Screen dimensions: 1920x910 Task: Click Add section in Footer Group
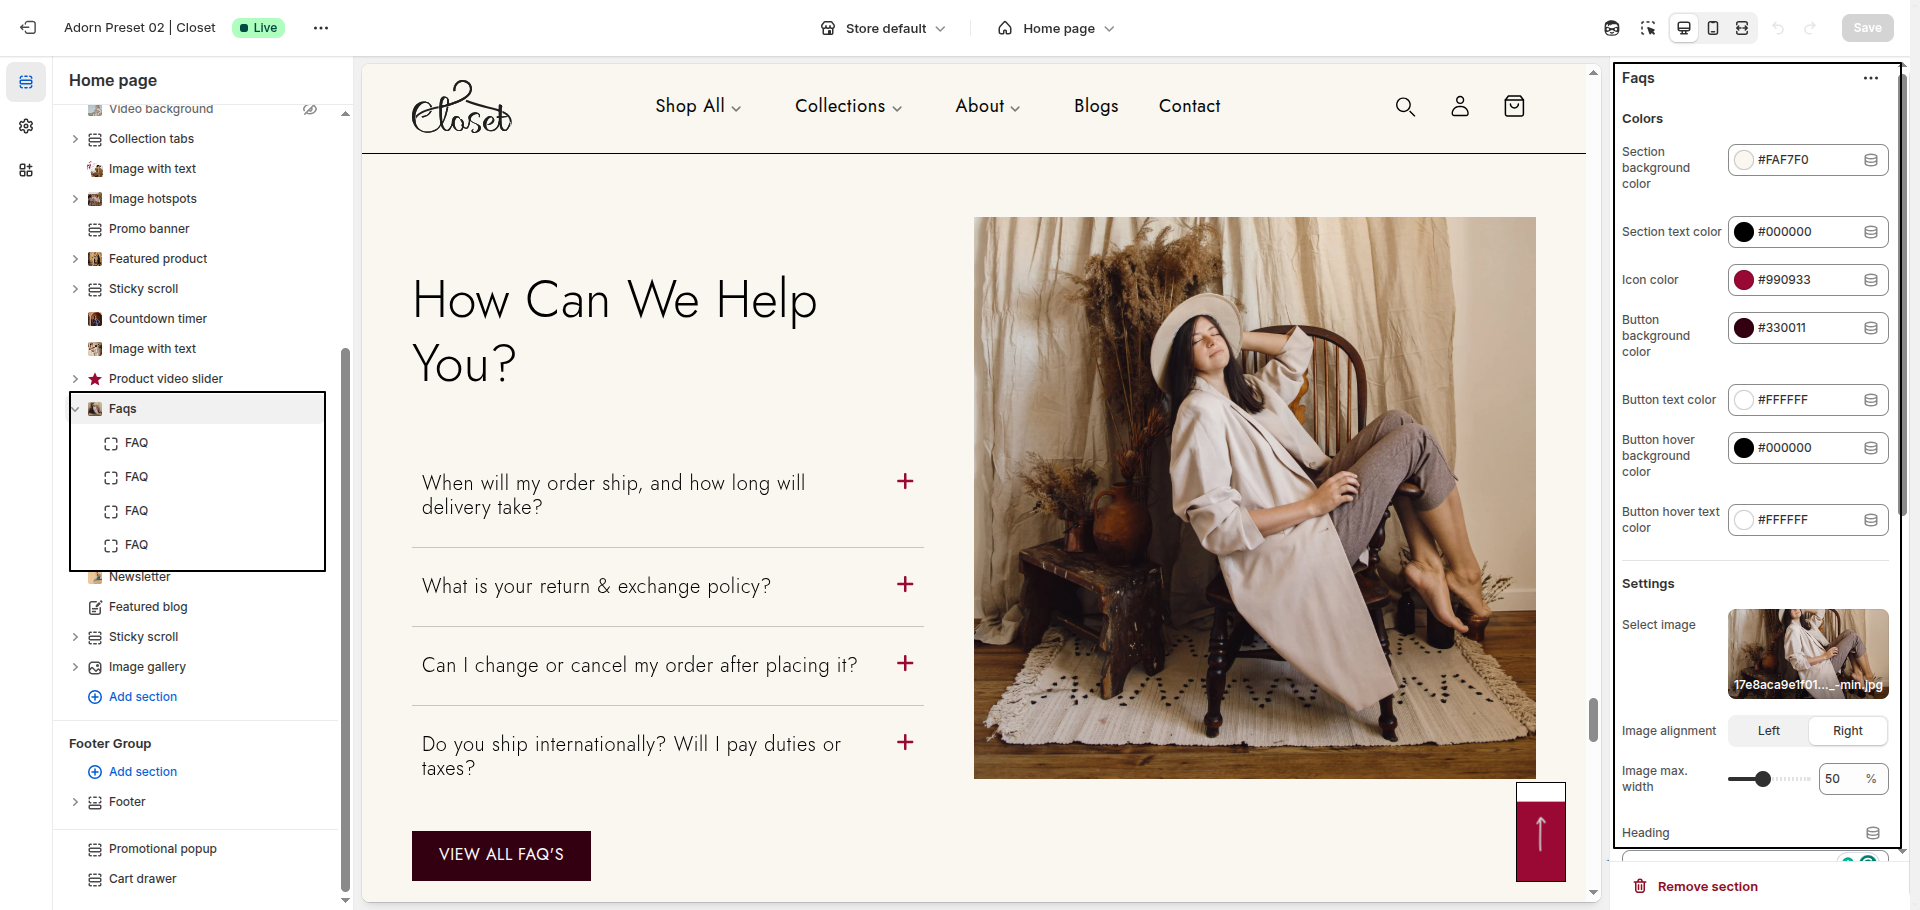pos(133,772)
